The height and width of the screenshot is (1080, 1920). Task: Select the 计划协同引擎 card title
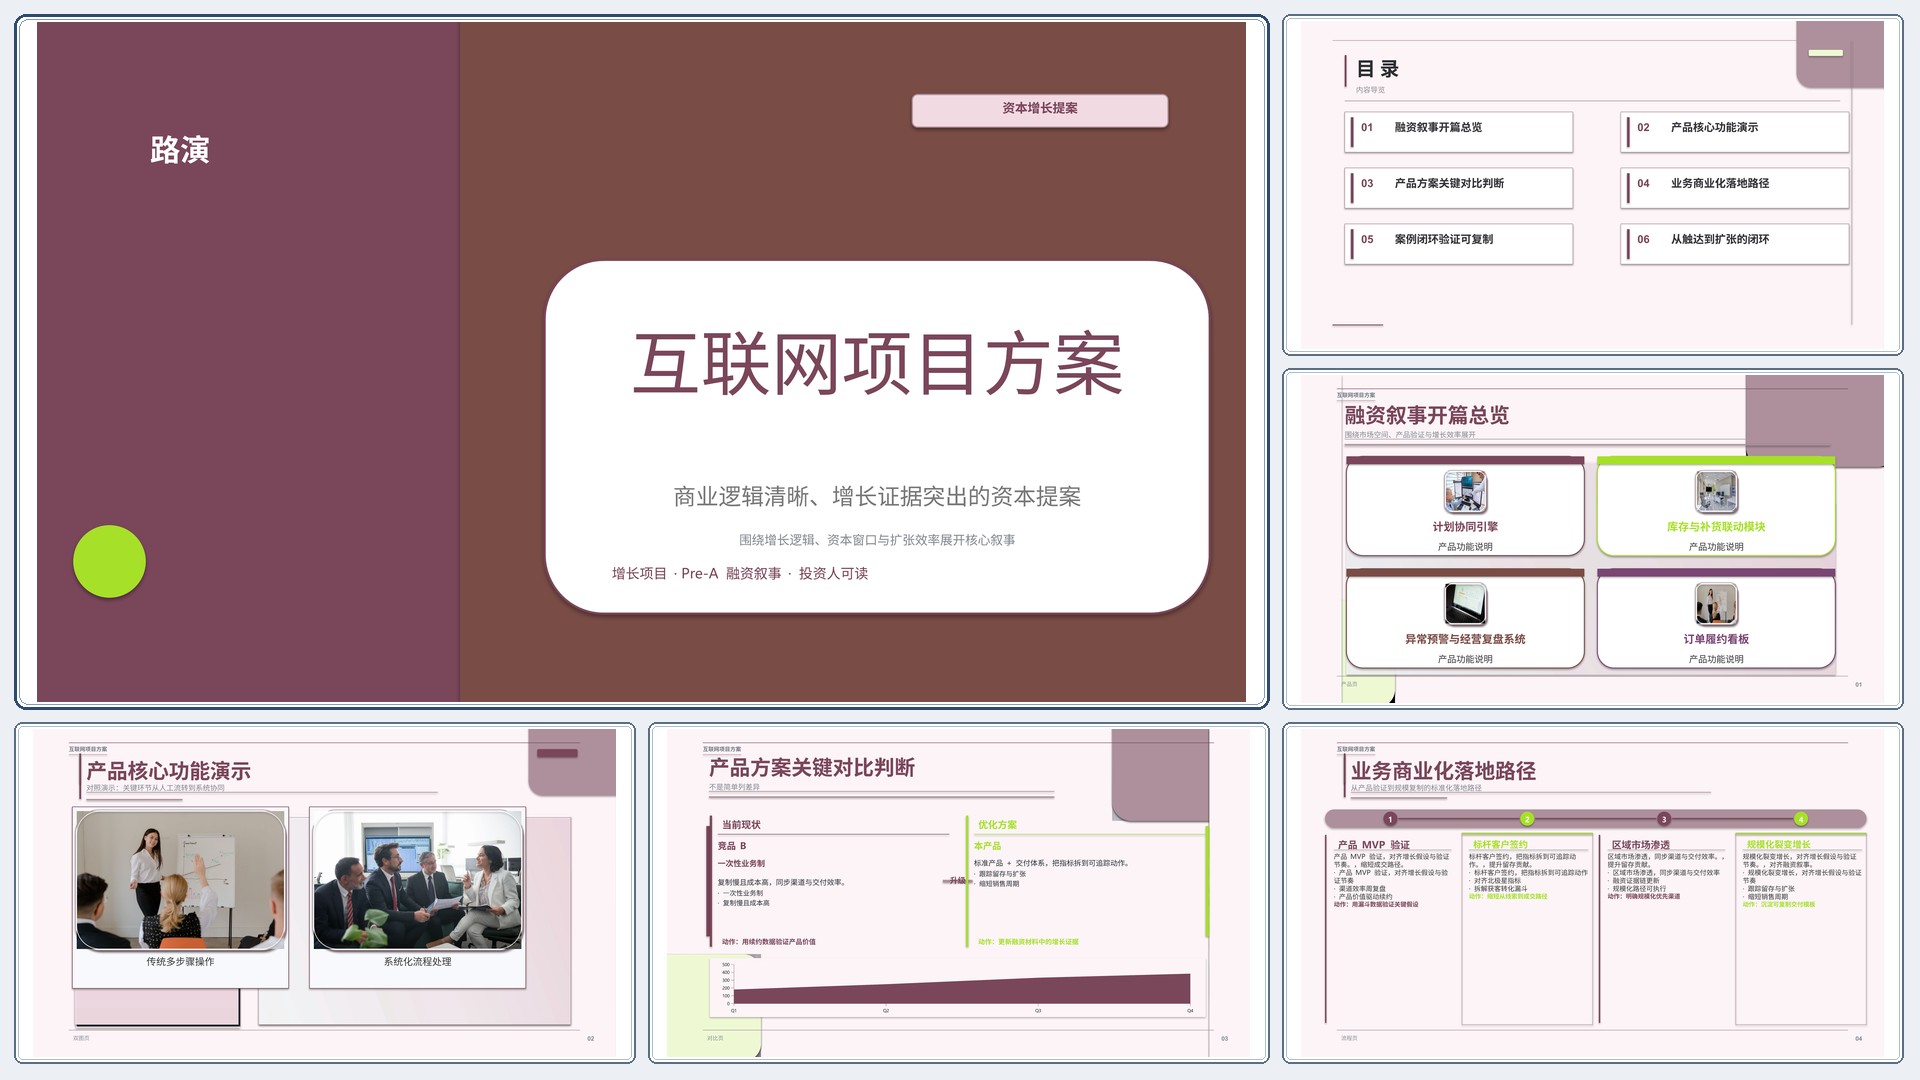(x=1465, y=527)
